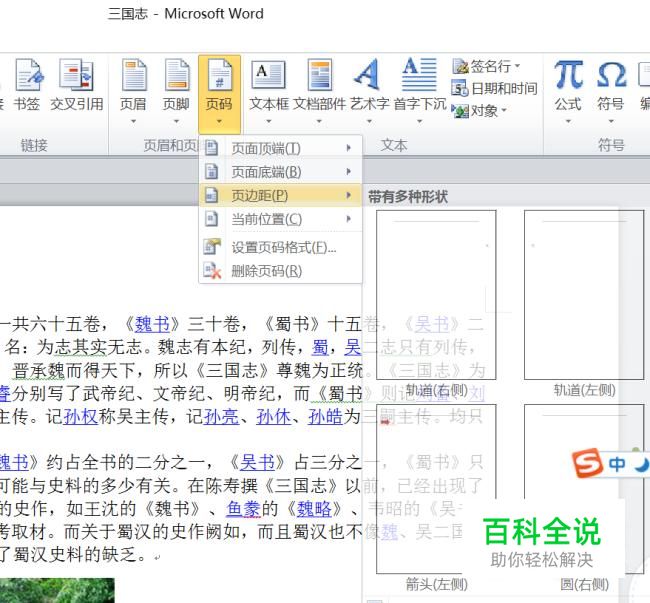This screenshot has height=603, width=650.
Task: Open dropdown arrow next to 签名行
Action: (517, 66)
